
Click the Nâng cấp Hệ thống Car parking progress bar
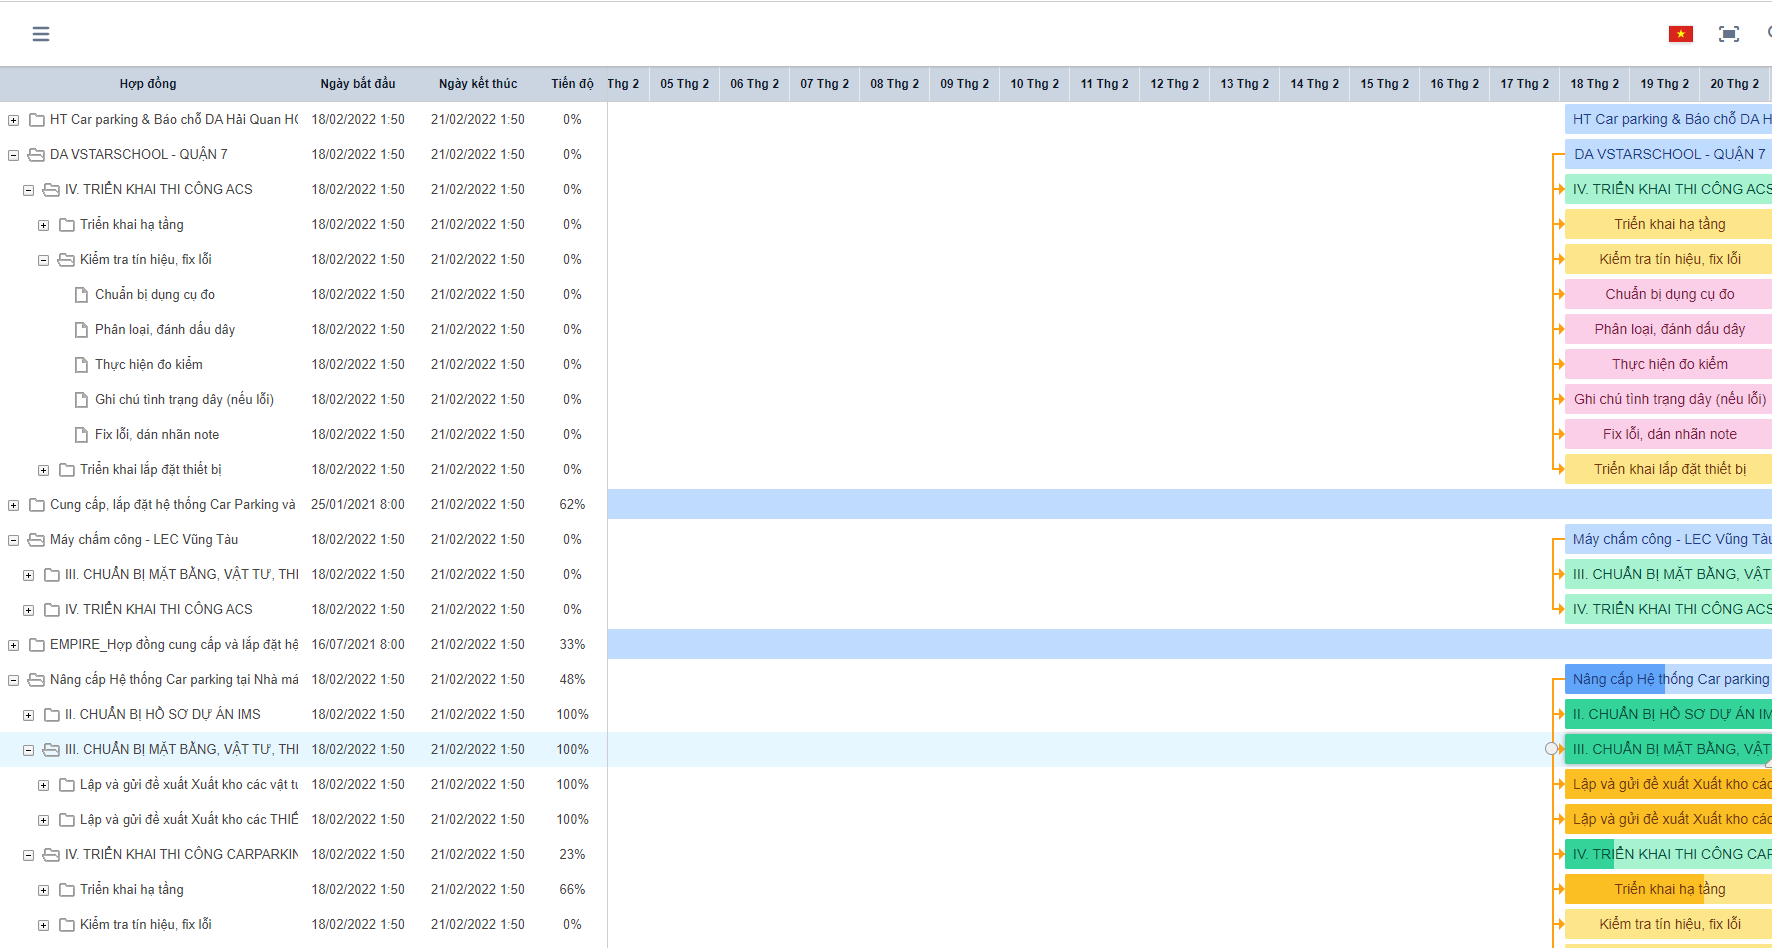pyautogui.click(x=1668, y=679)
